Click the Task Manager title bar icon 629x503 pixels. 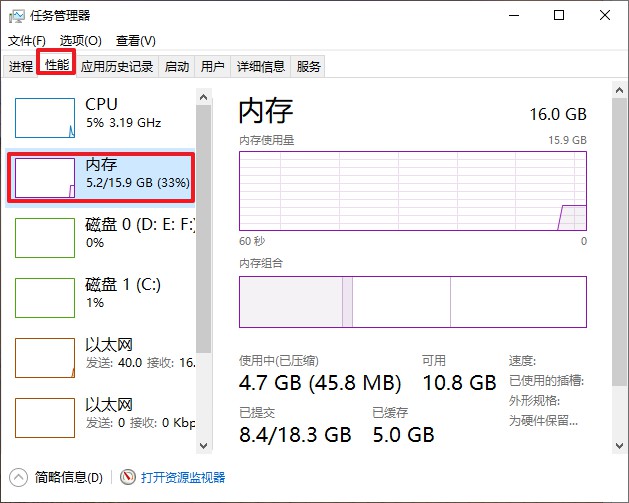[16, 16]
